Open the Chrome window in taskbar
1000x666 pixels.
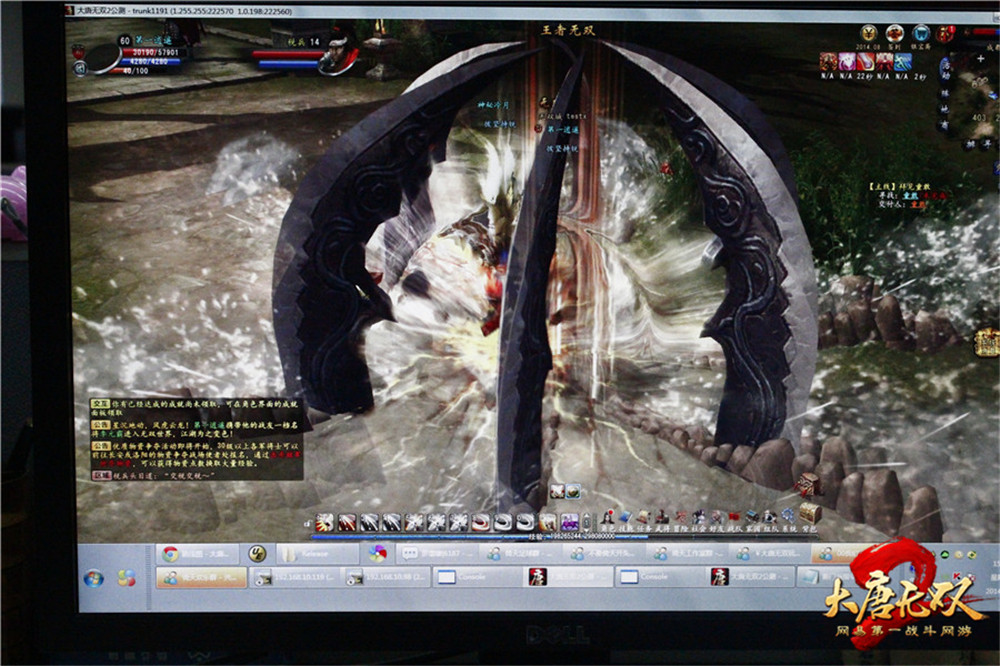tap(197, 554)
